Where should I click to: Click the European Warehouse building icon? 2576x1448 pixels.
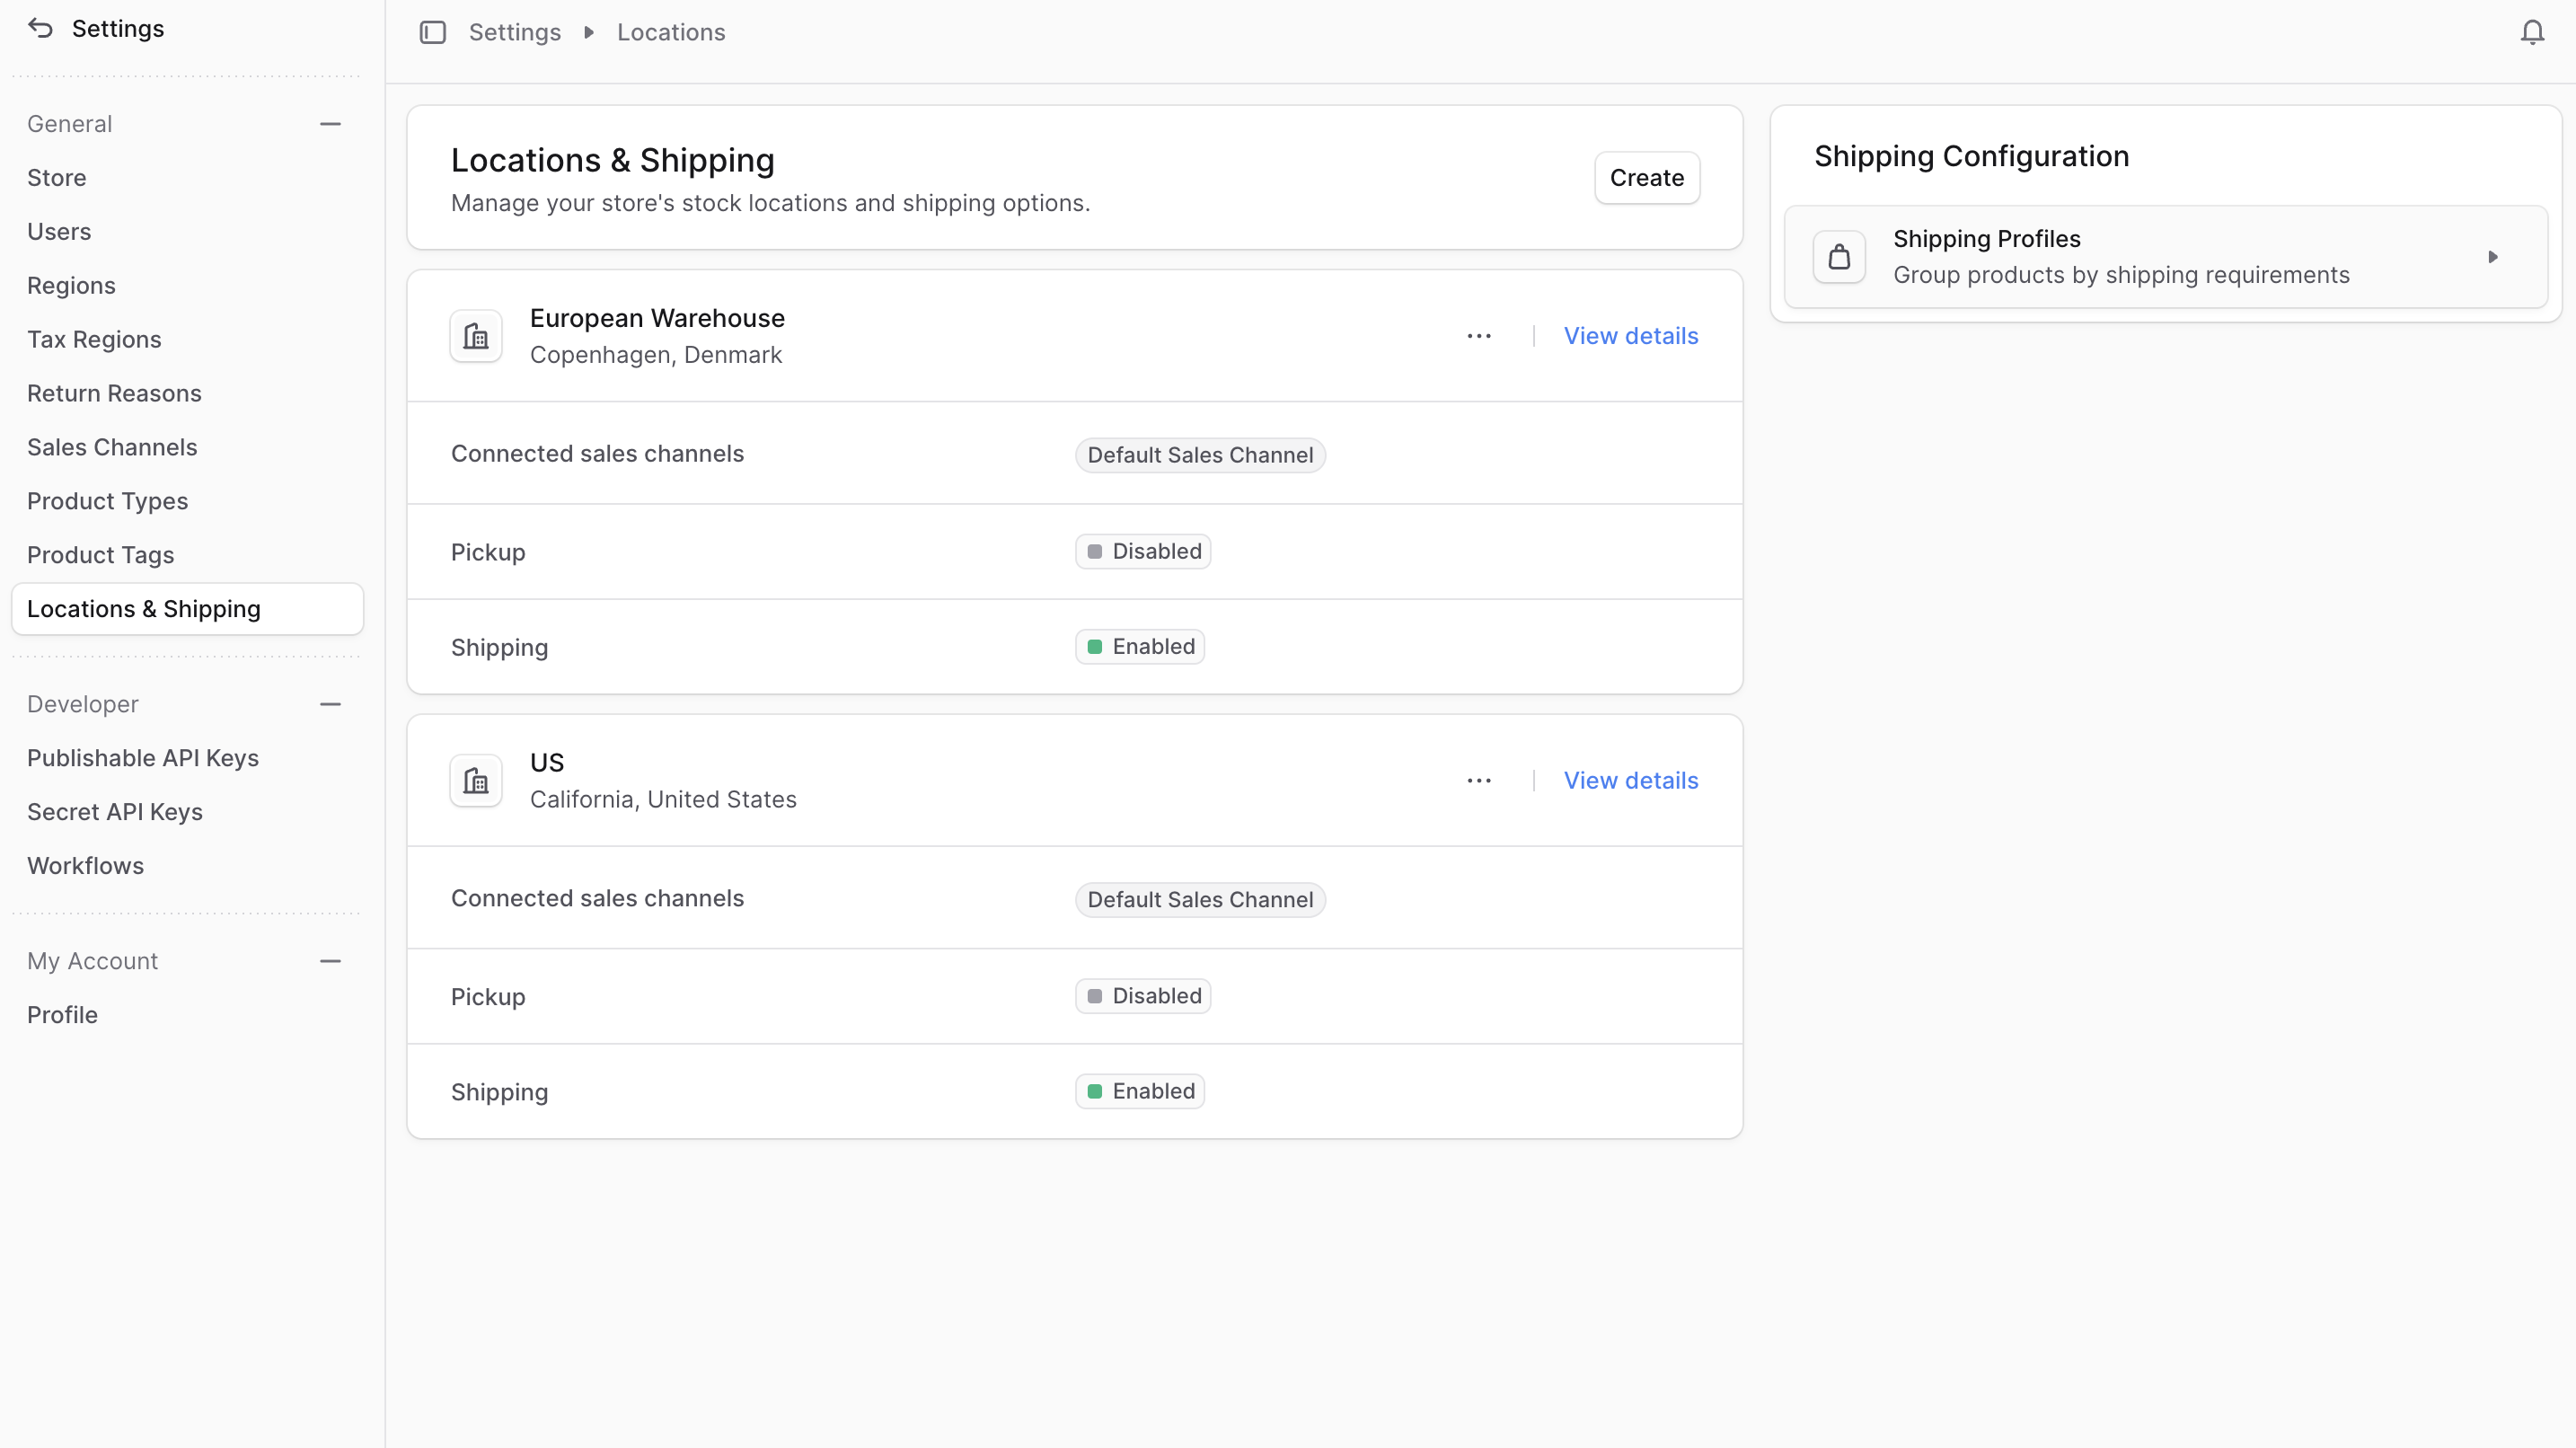[475, 336]
